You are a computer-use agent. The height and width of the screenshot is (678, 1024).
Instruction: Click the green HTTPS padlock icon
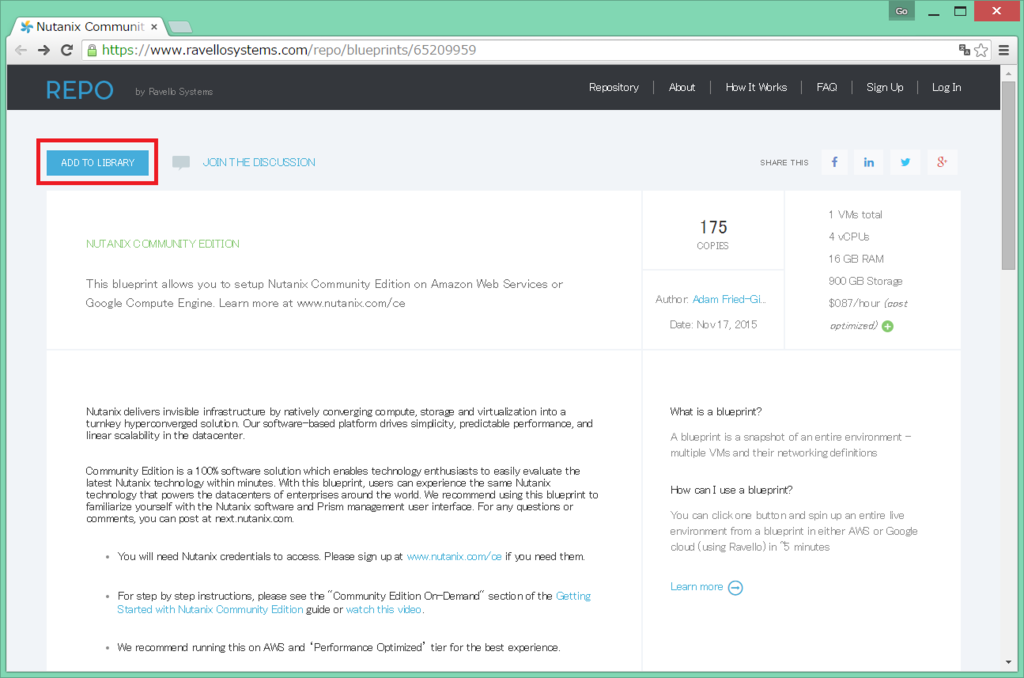click(x=92, y=50)
